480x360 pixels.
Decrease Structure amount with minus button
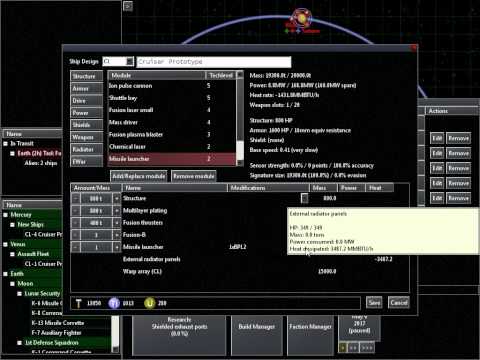pyautogui.click(x=76, y=199)
